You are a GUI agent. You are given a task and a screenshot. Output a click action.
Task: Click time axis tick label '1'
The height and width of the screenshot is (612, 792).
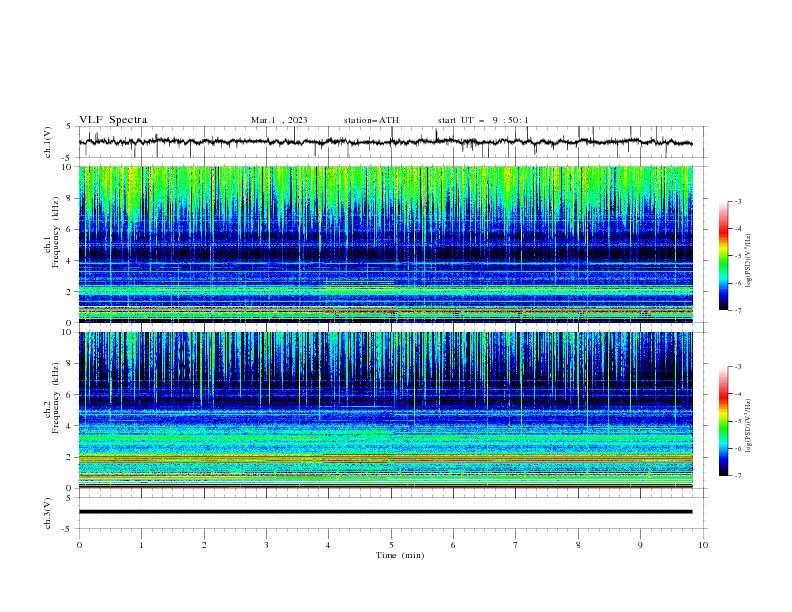point(141,545)
